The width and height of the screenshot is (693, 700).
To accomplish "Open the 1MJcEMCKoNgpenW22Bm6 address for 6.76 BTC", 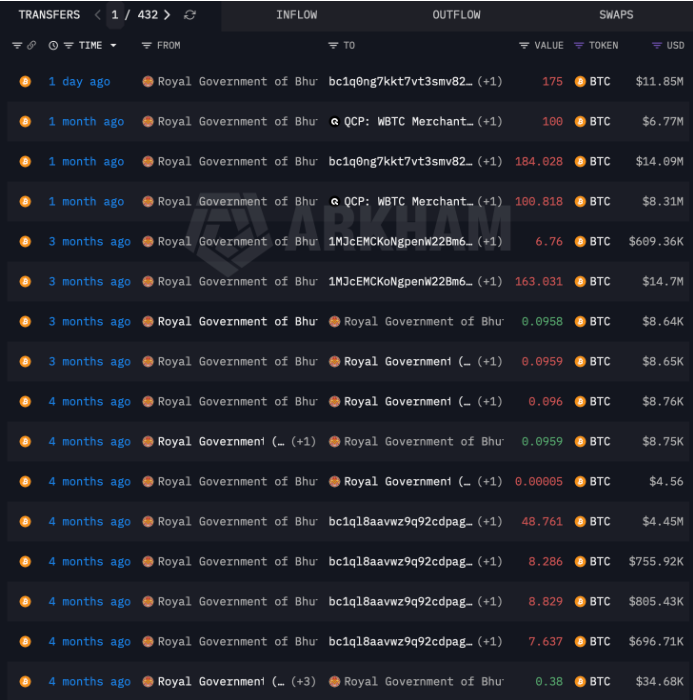I will (x=400, y=242).
